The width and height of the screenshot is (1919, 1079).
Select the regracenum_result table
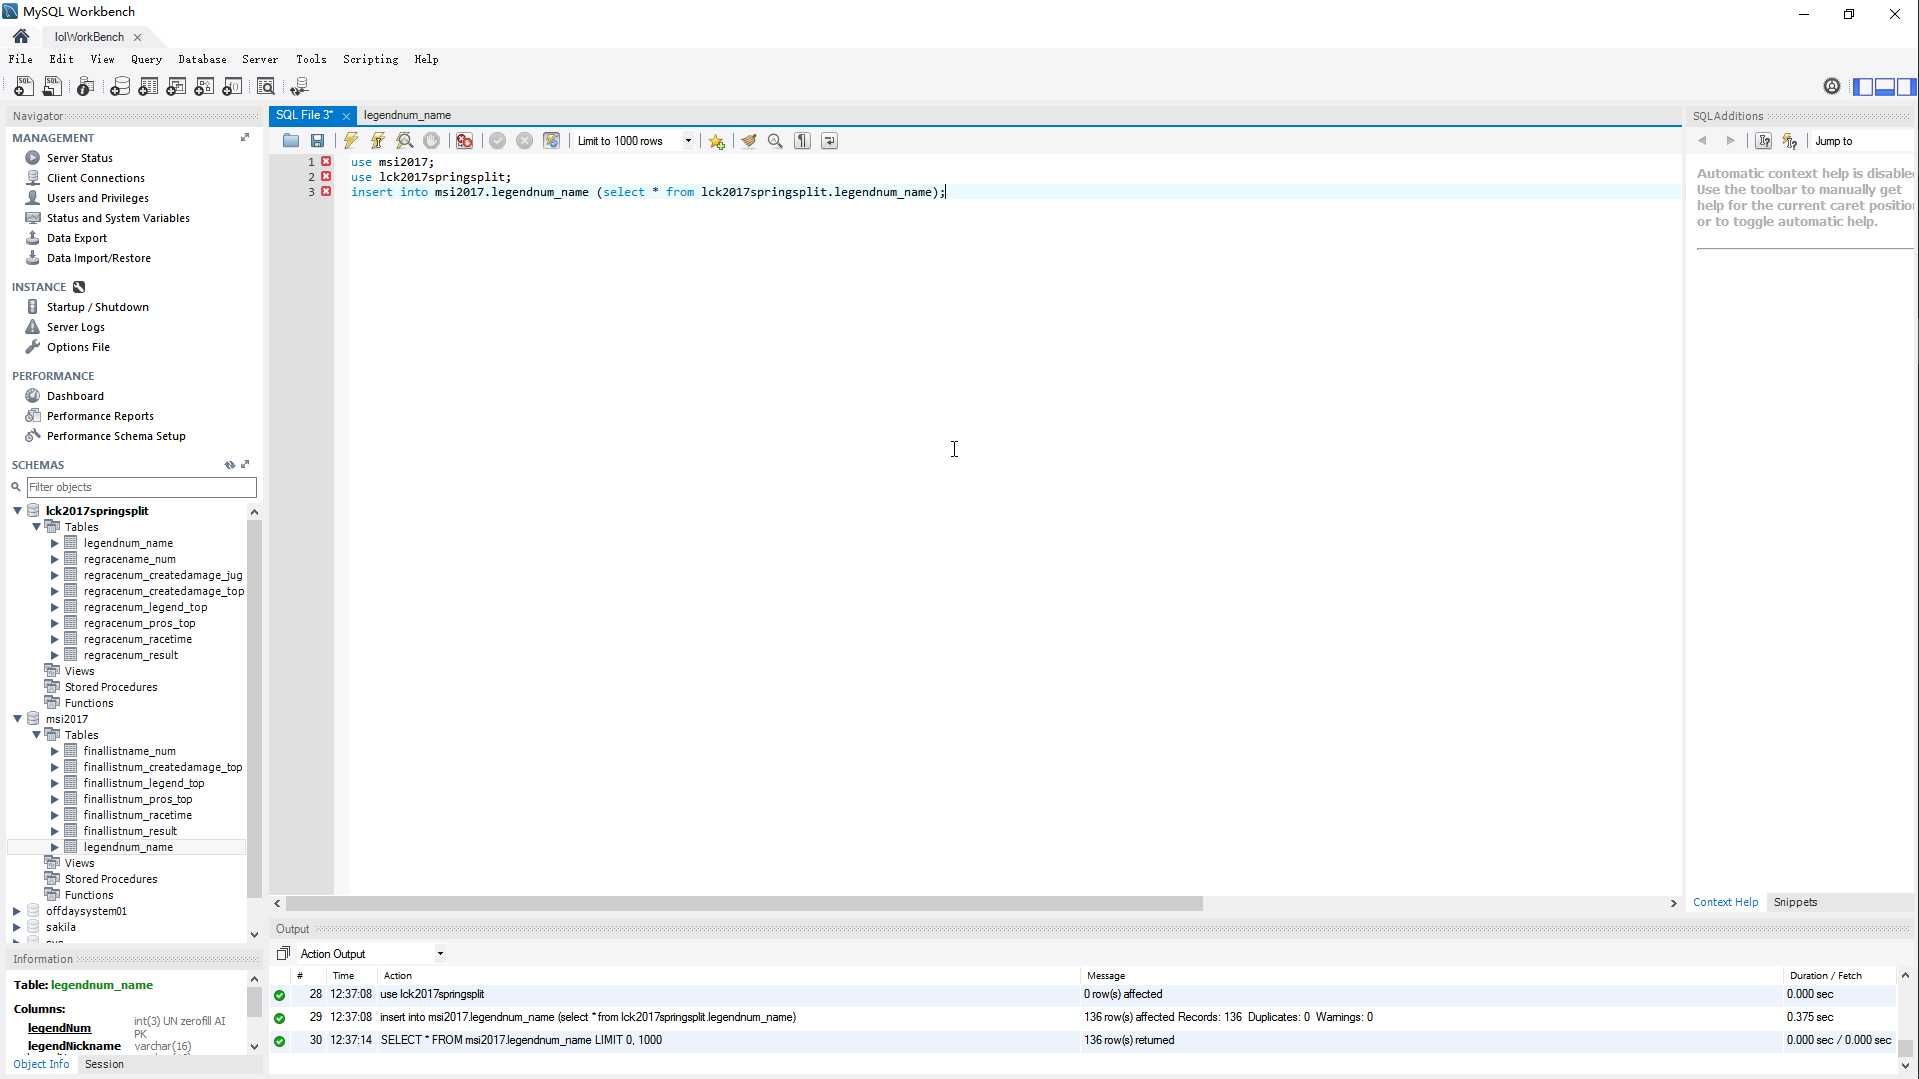[130, 655]
